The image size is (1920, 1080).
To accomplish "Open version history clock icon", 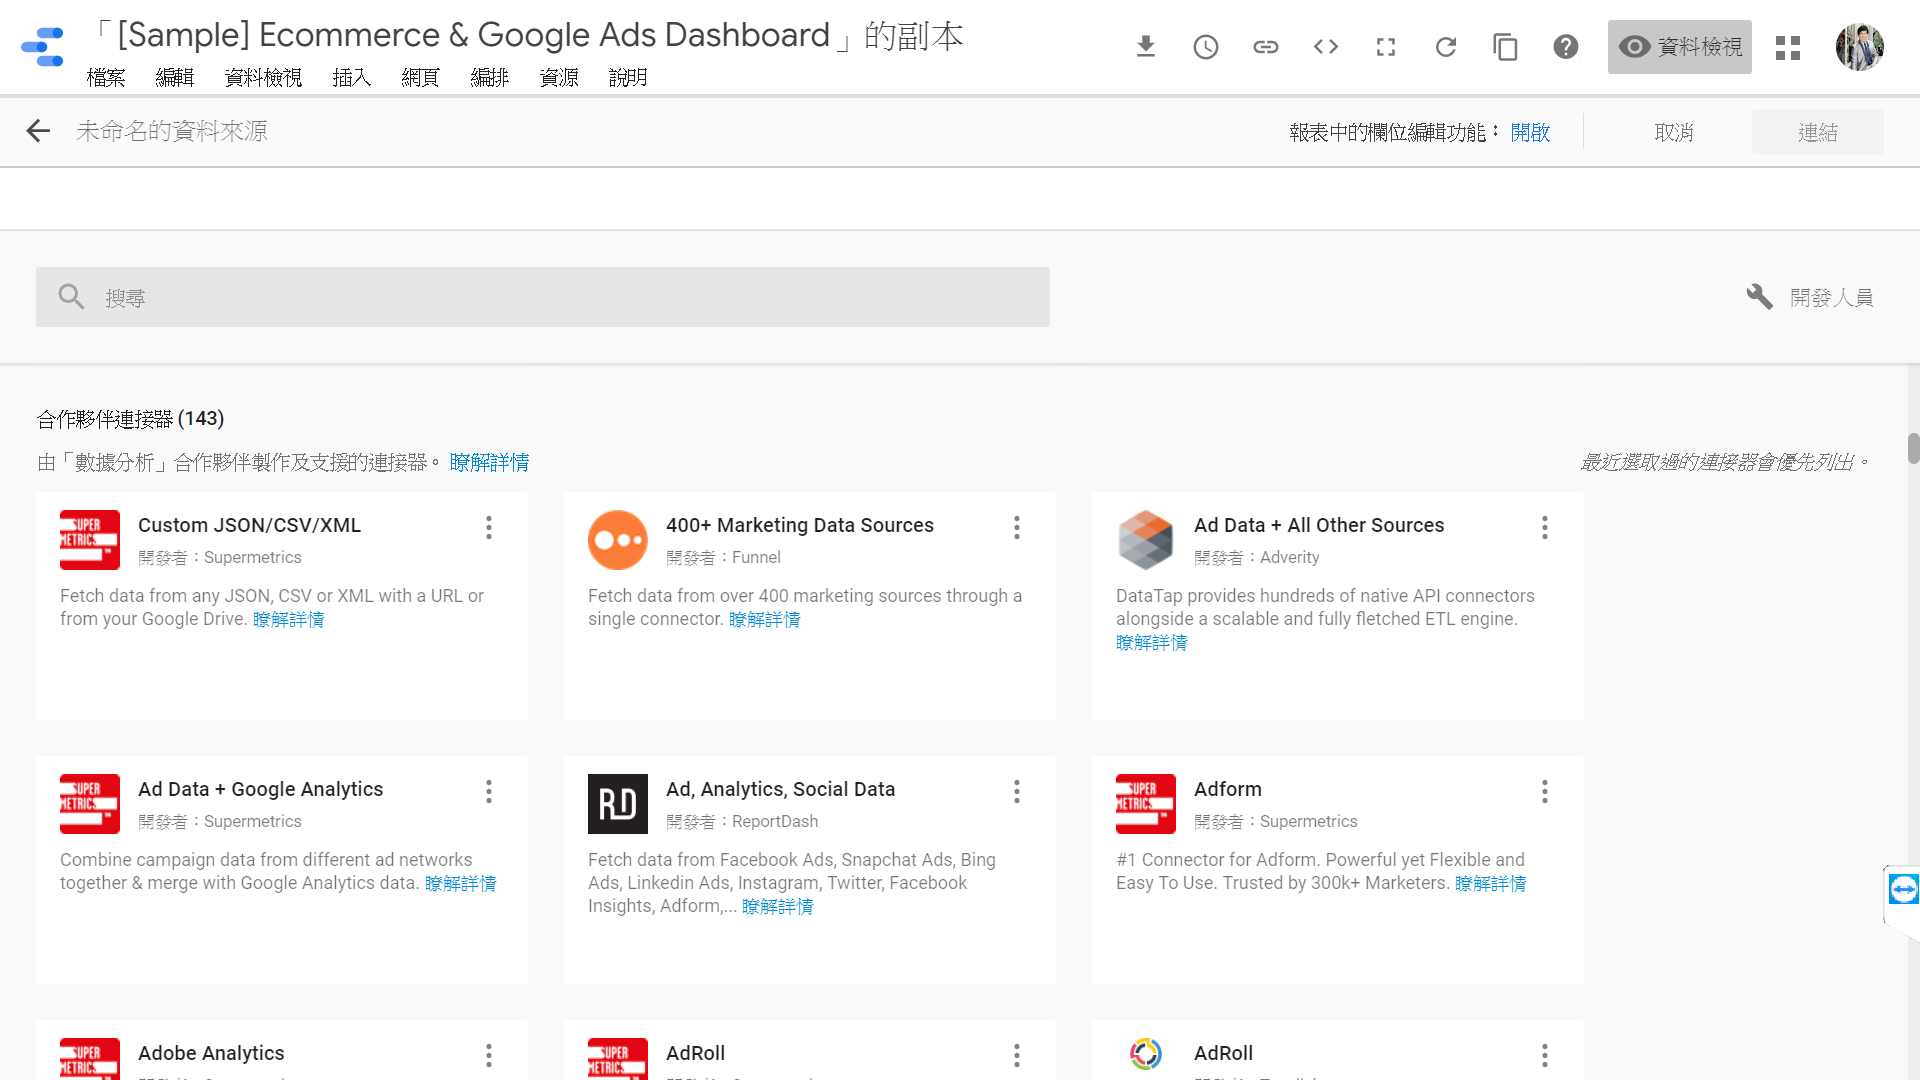I will 1206,47.
